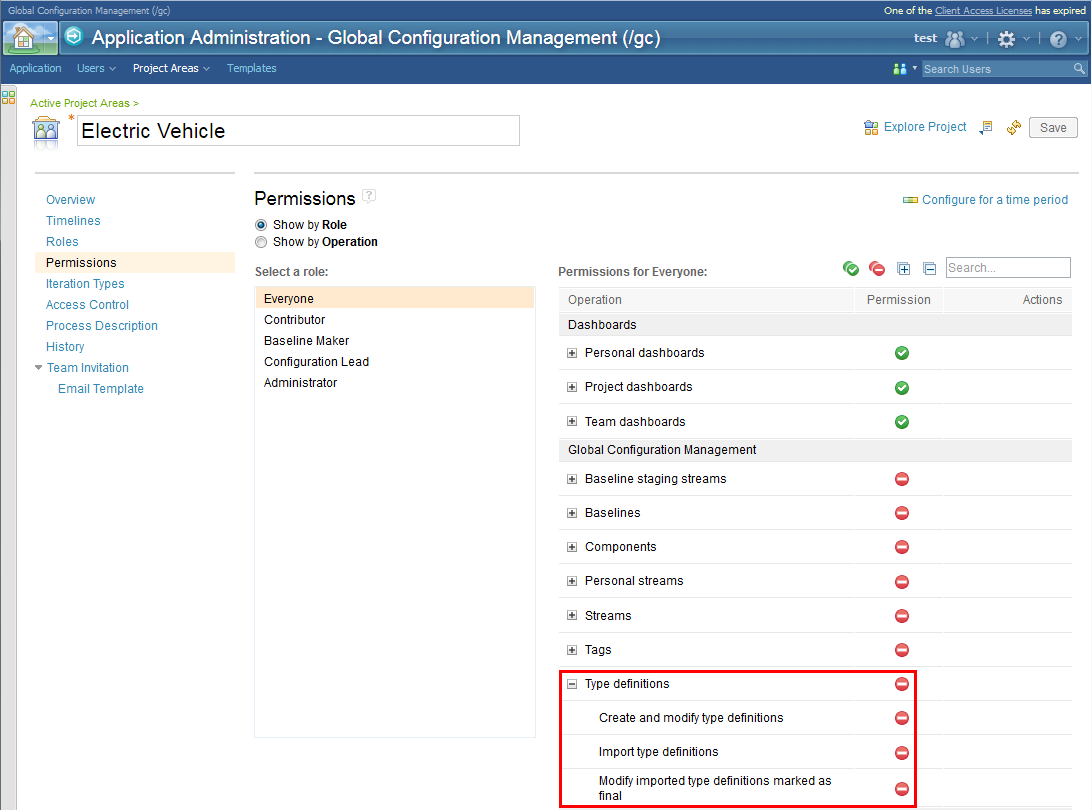Open the Project Areas menu
The image size is (1092, 810).
click(171, 69)
